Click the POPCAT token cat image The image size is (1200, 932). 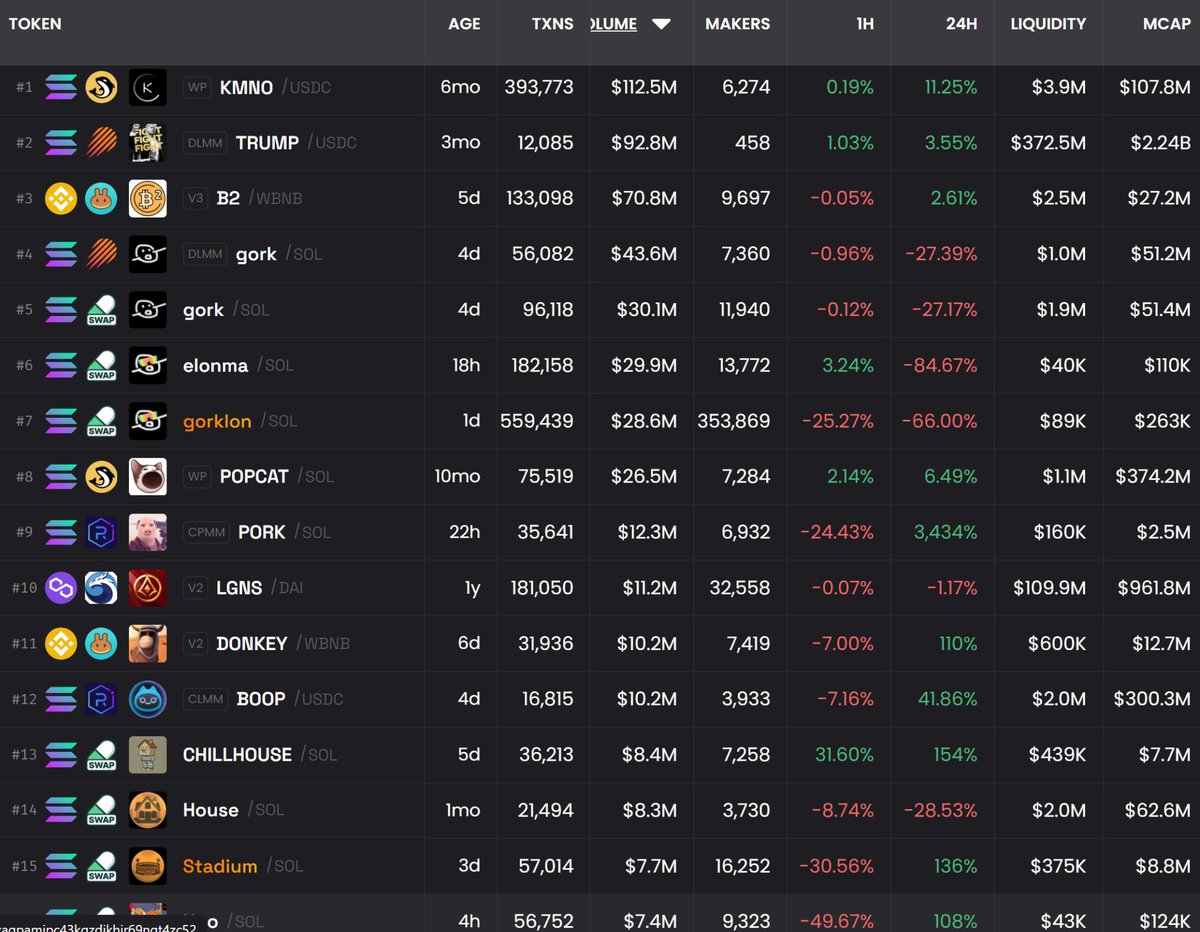[x=147, y=477]
